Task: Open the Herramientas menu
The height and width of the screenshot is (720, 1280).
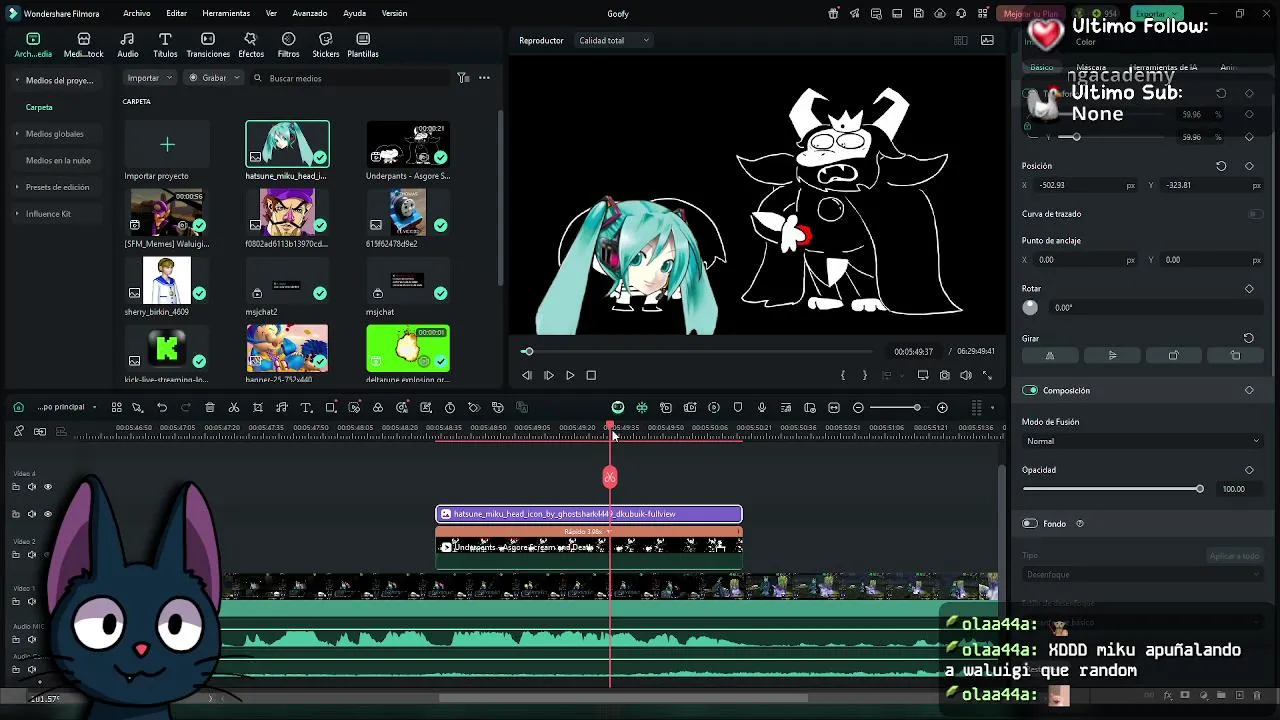Action: 226,13
